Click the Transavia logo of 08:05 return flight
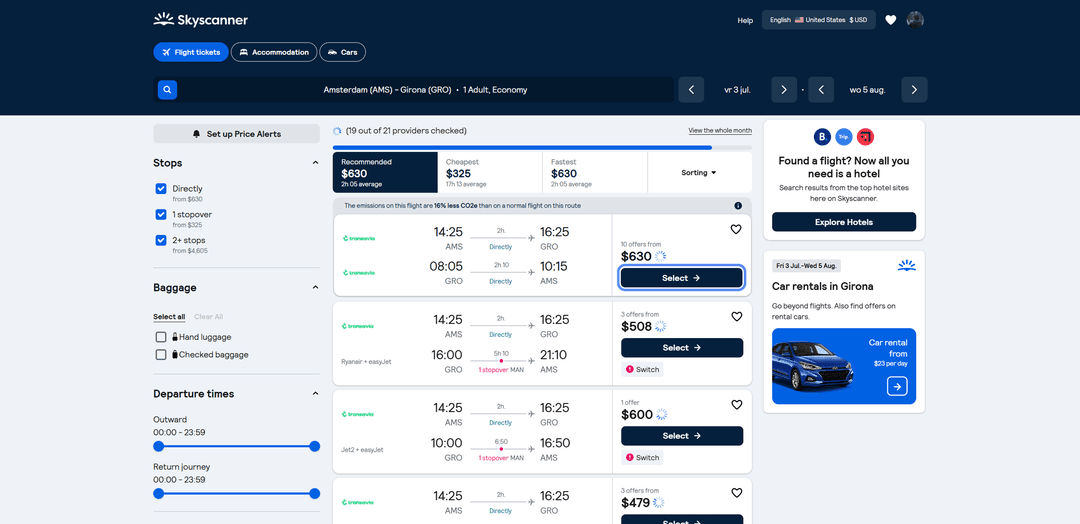Viewport: 1080px width, 524px height. pyautogui.click(x=358, y=273)
